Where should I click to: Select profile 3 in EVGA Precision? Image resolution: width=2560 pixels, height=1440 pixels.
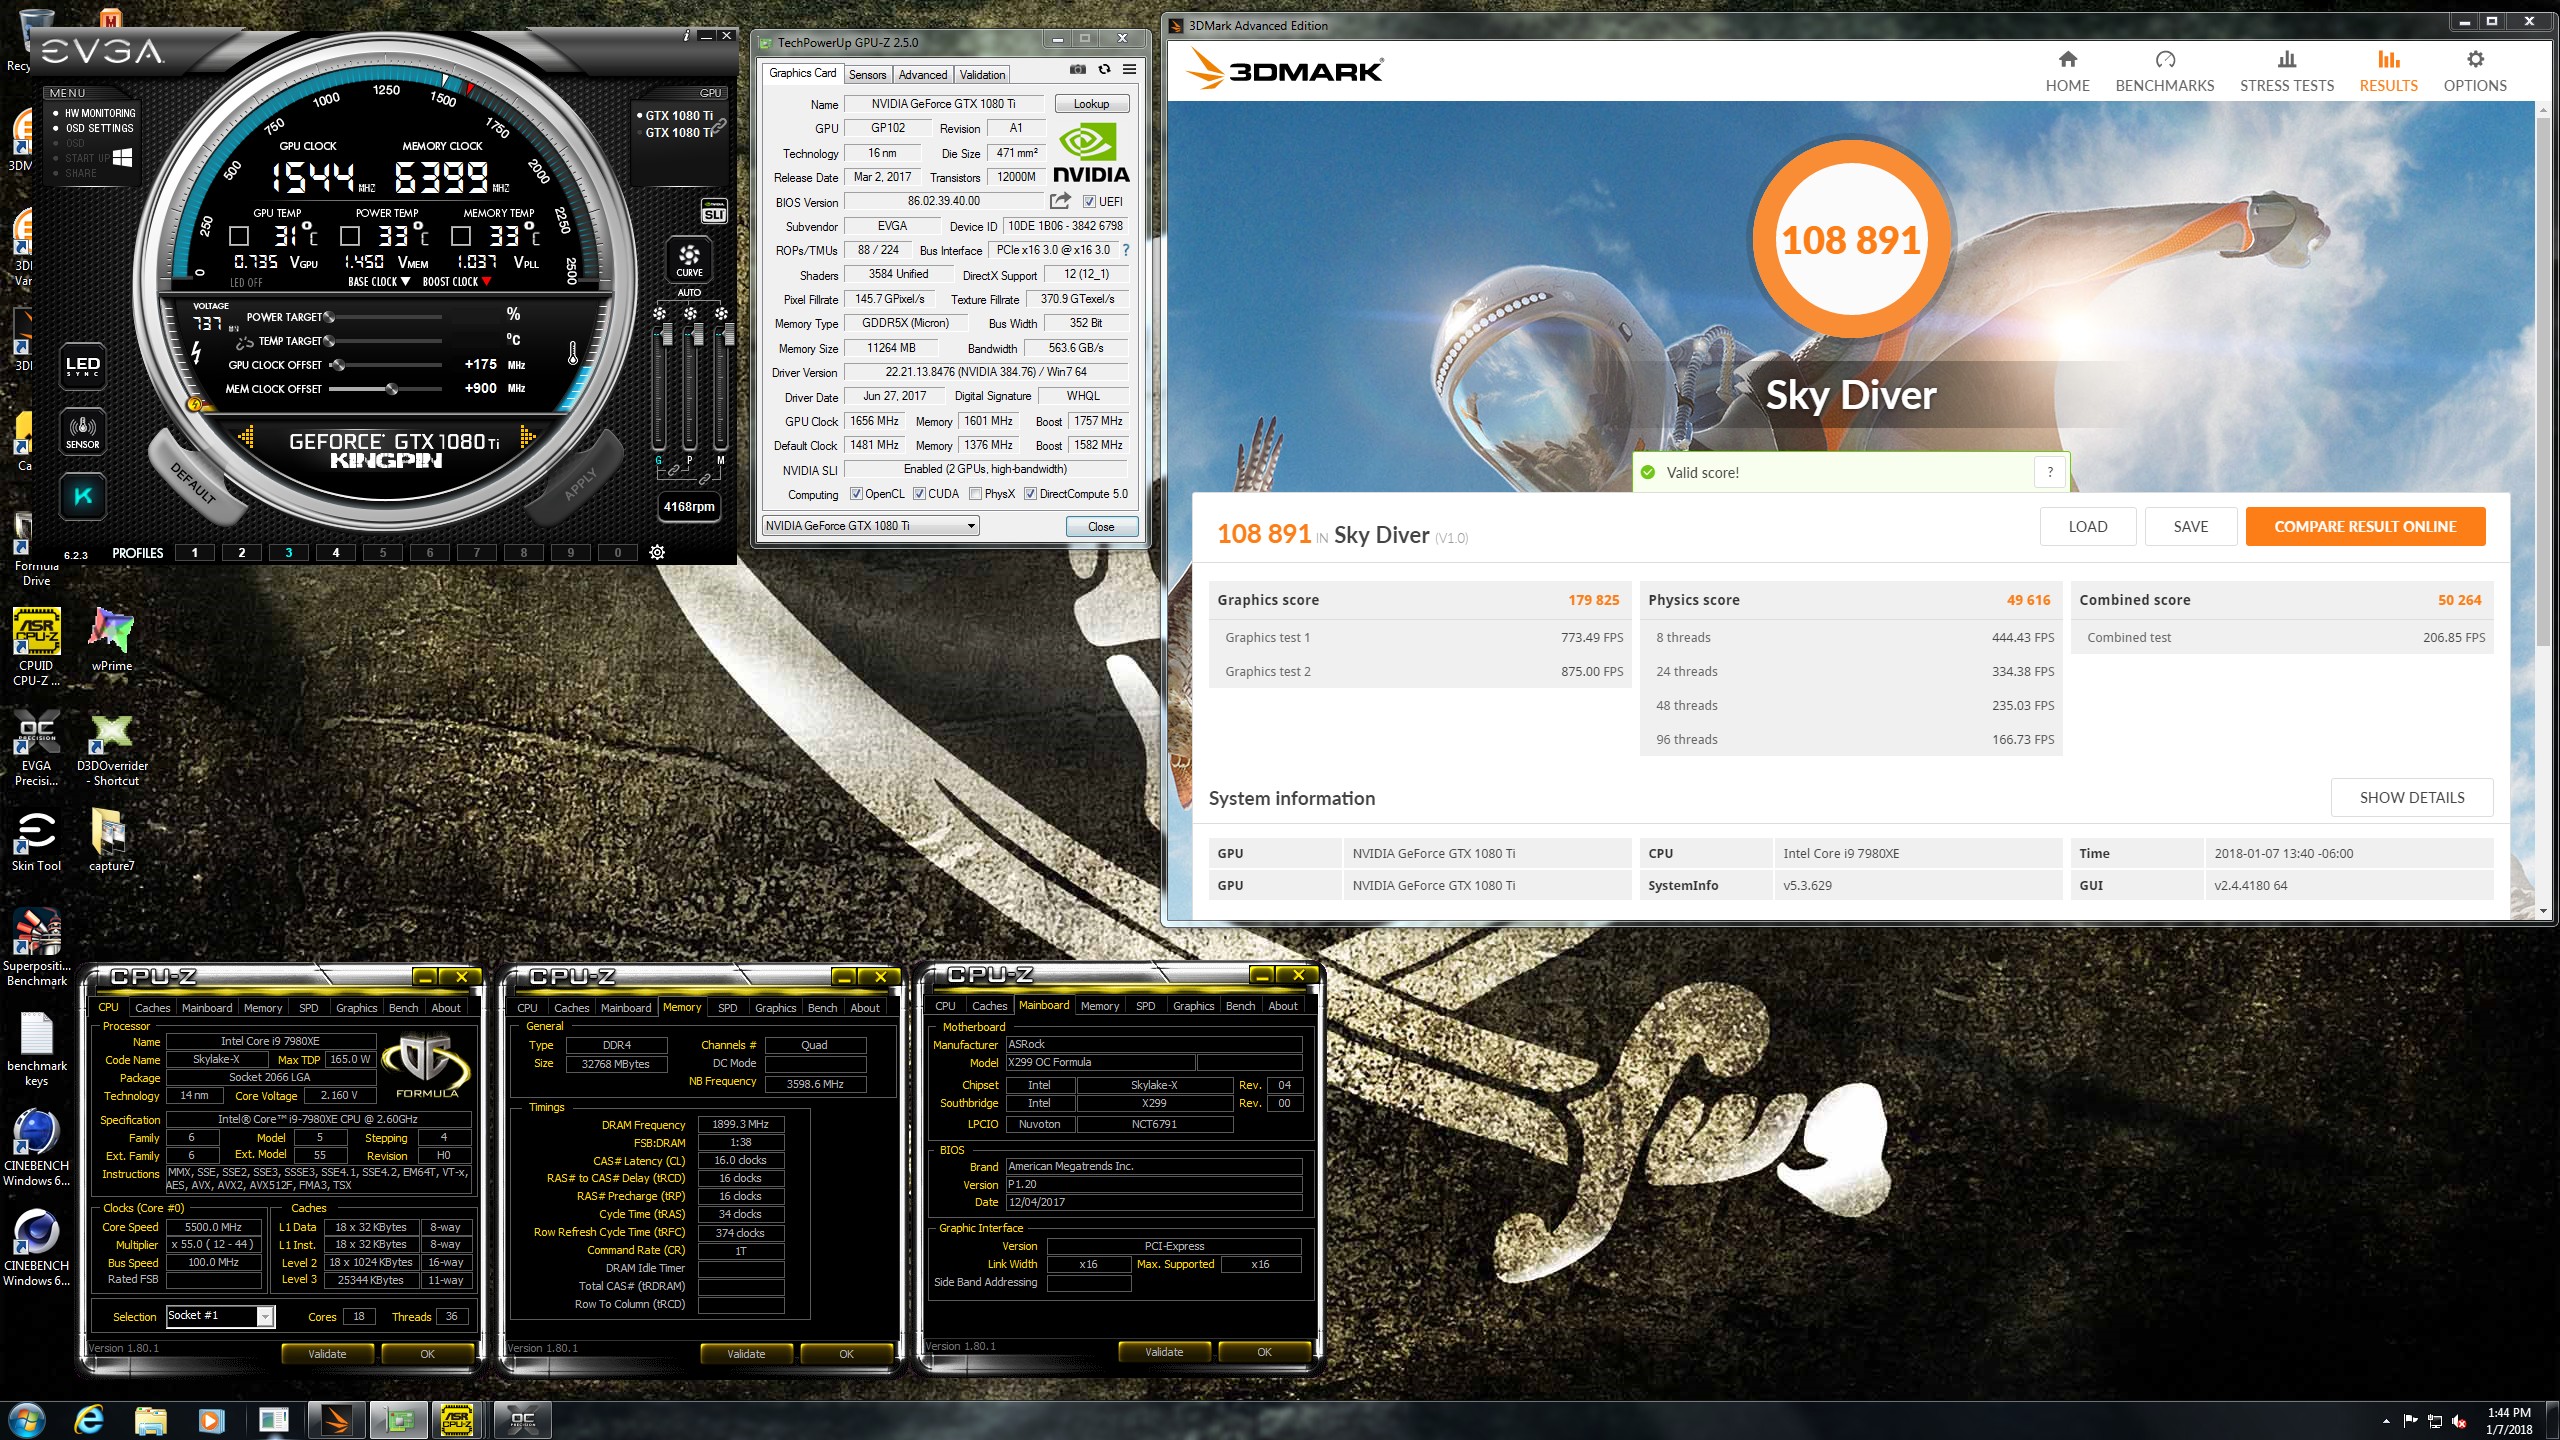pyautogui.click(x=289, y=553)
